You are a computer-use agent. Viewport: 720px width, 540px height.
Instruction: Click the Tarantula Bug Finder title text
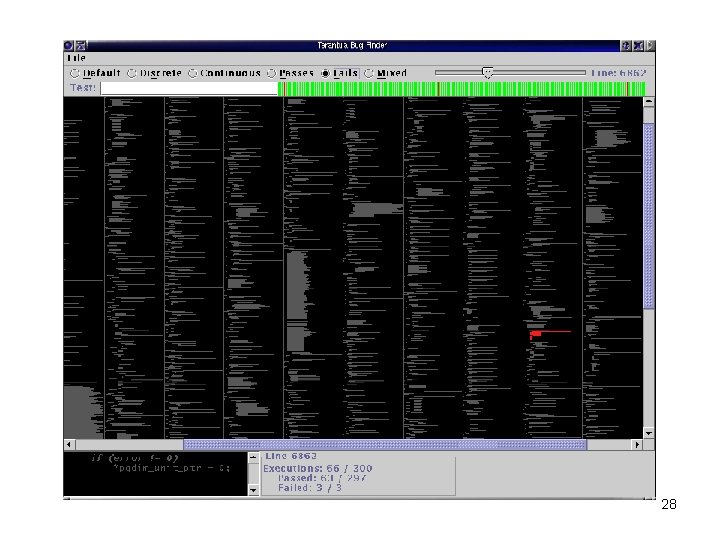tap(352, 45)
